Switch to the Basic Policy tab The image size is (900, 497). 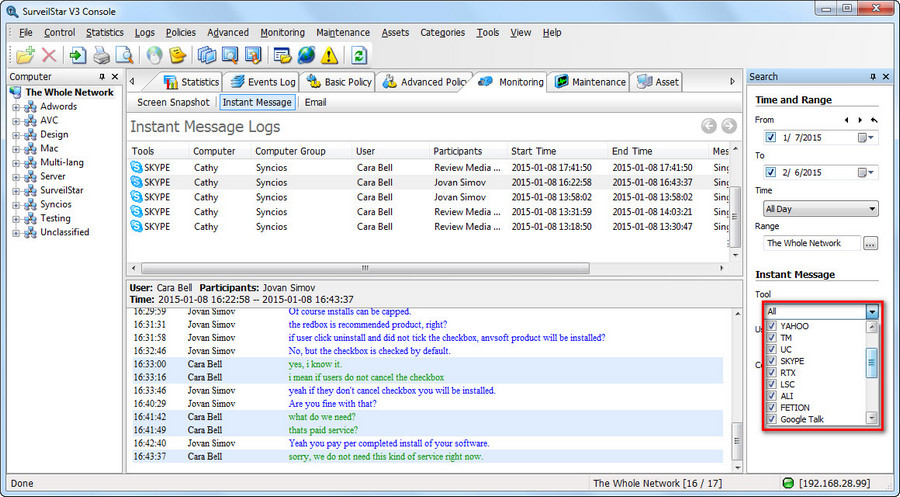coord(339,82)
